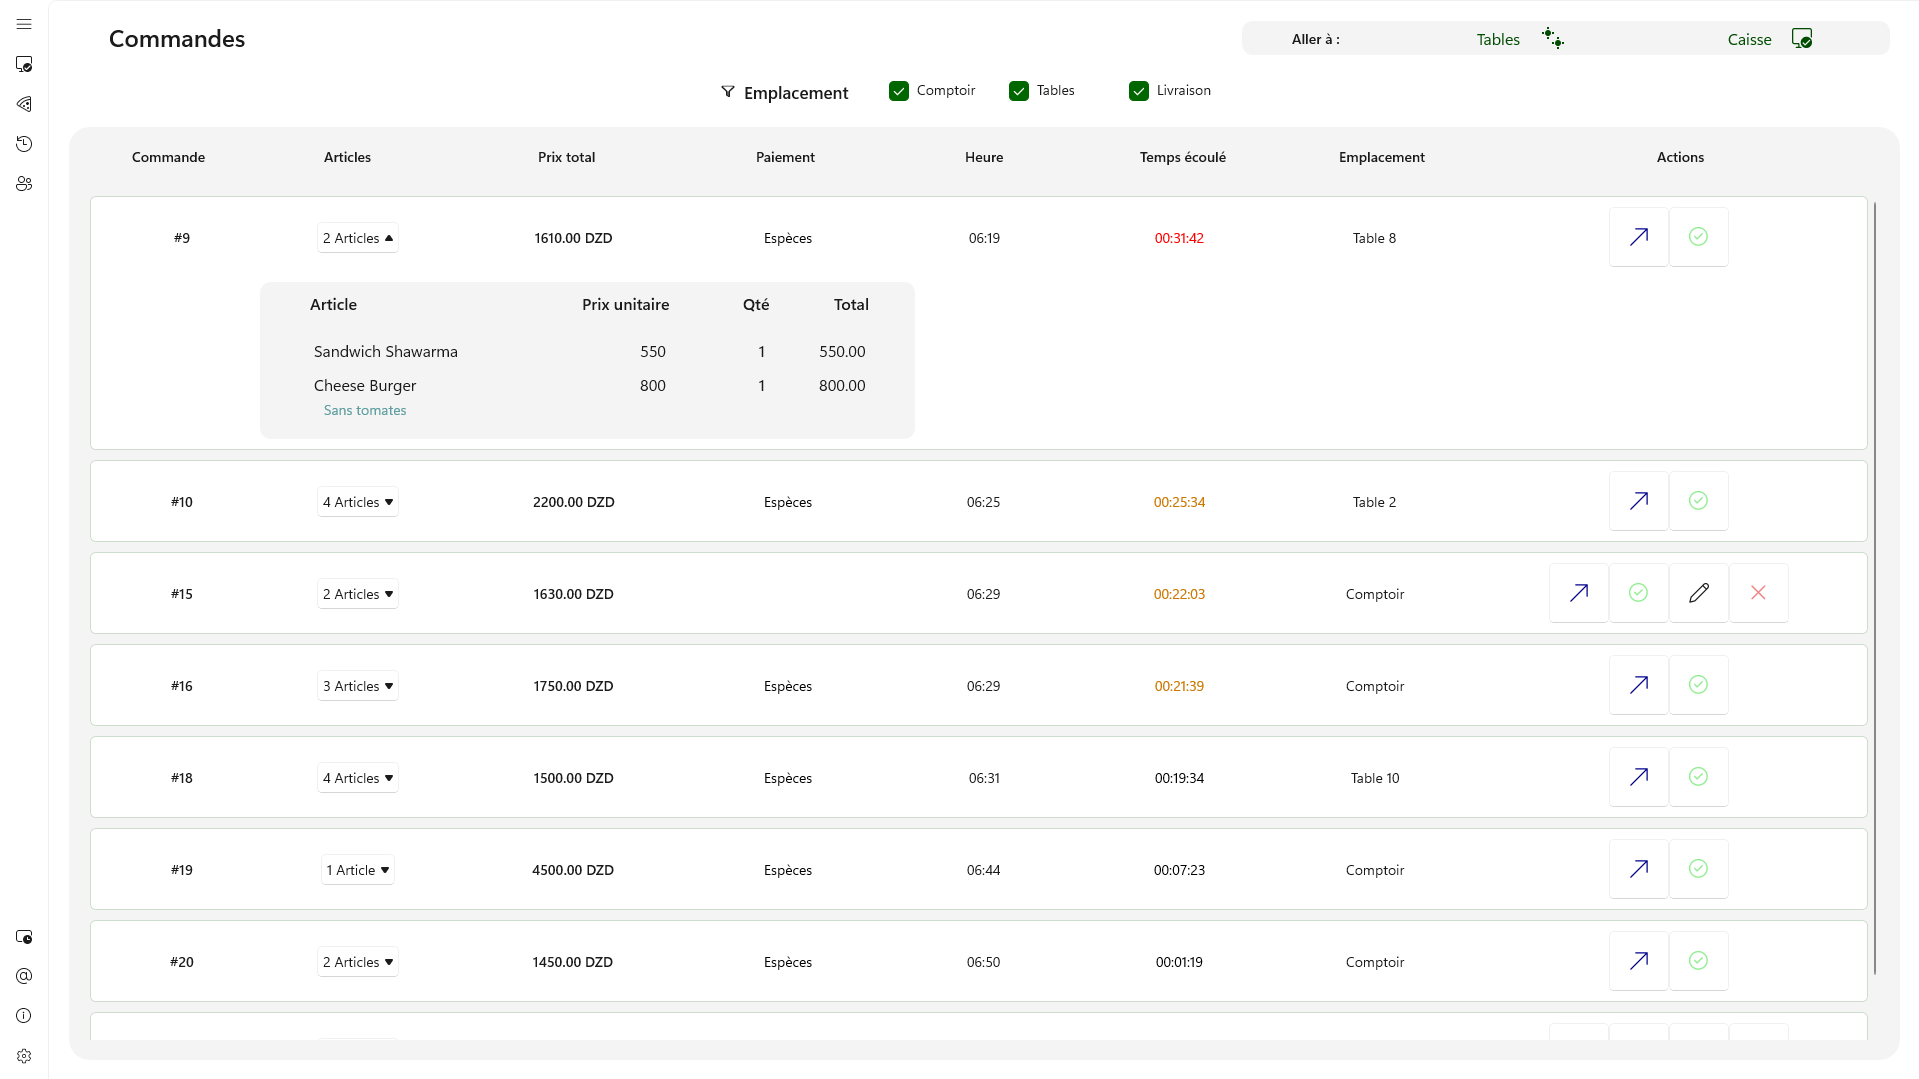The height and width of the screenshot is (1079, 1919).
Task: Disable the Livraison filter checkbox
Action: [x=1139, y=91]
